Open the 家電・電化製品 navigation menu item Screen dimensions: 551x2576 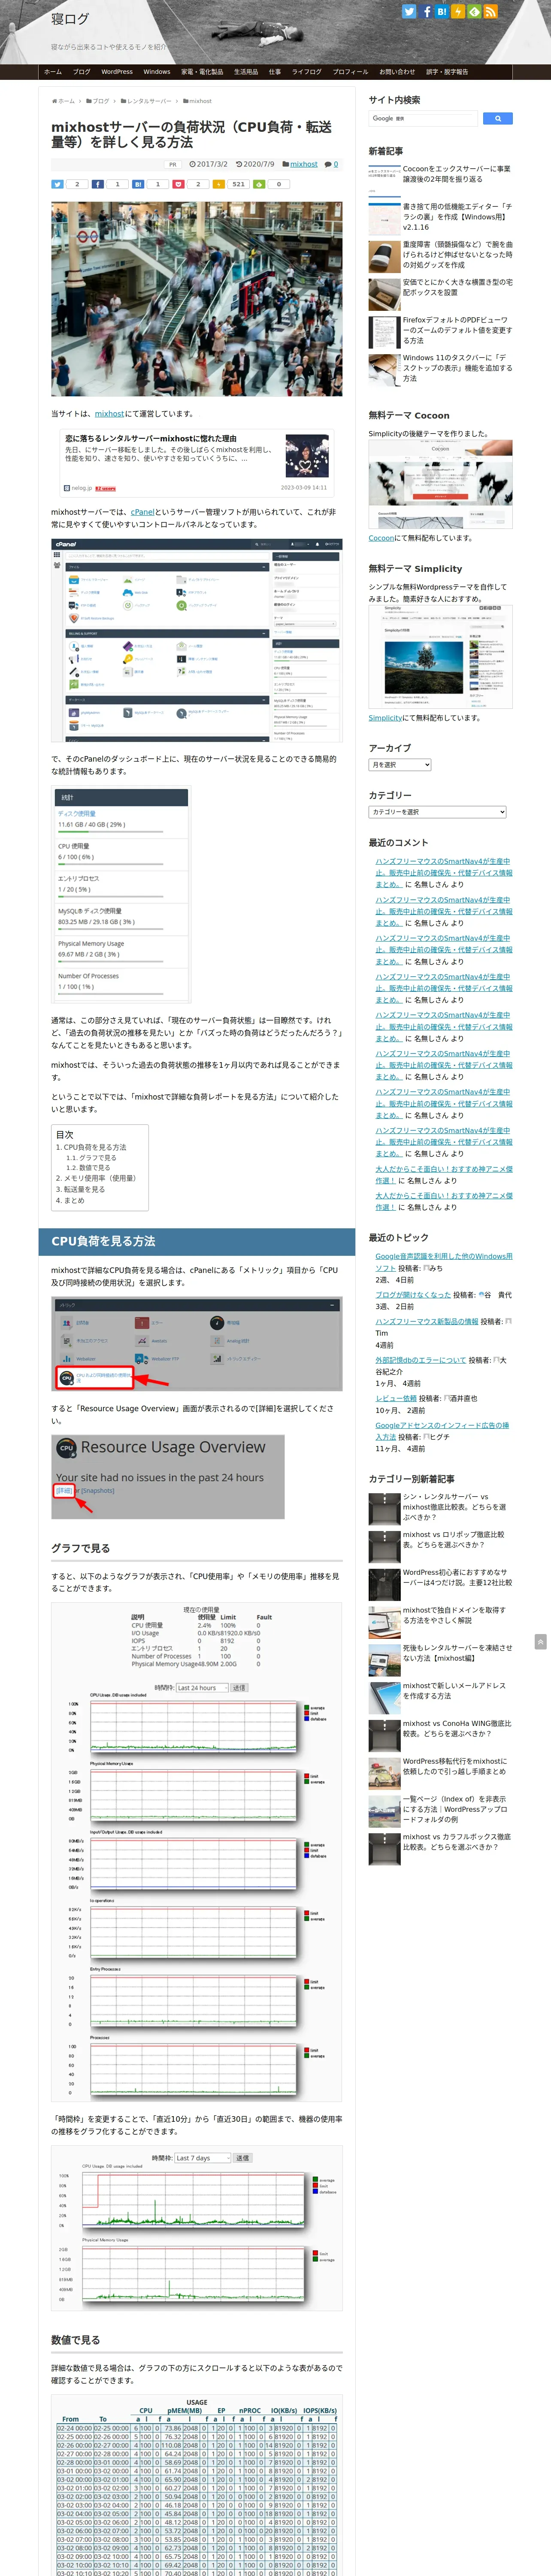click(x=202, y=72)
